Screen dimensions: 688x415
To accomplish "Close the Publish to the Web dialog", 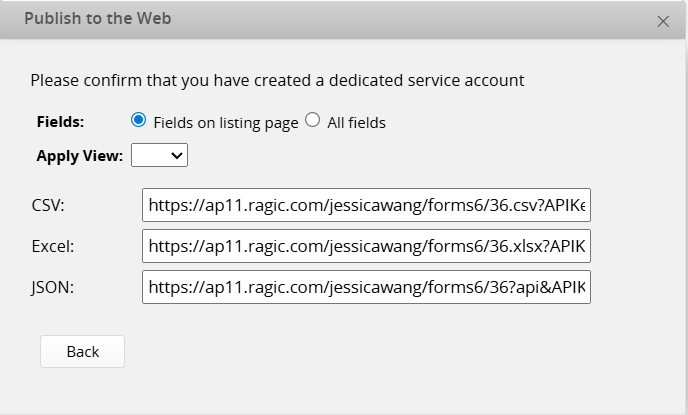I will point(663,21).
